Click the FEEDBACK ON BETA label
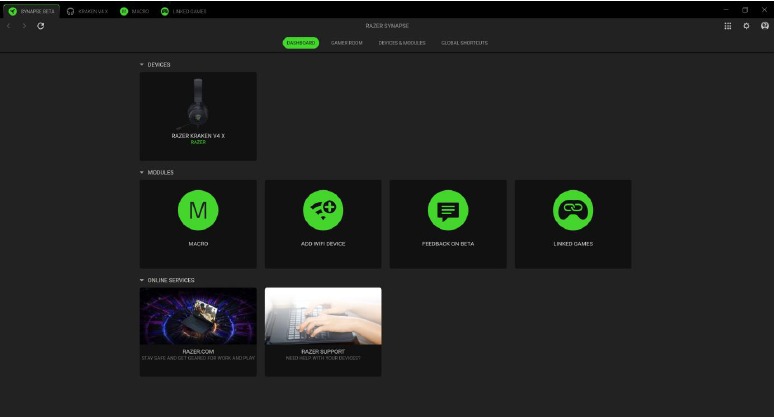Screen dimensions: 775x417 [x=448, y=244]
